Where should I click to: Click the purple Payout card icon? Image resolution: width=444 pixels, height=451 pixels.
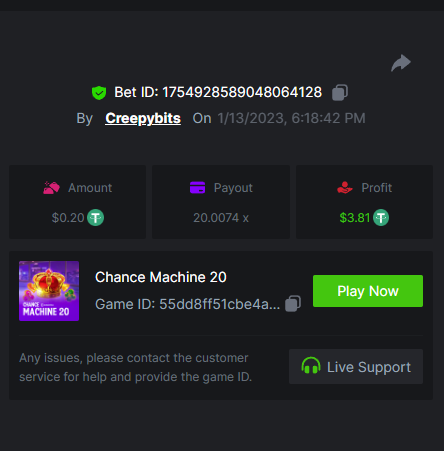coord(197,187)
